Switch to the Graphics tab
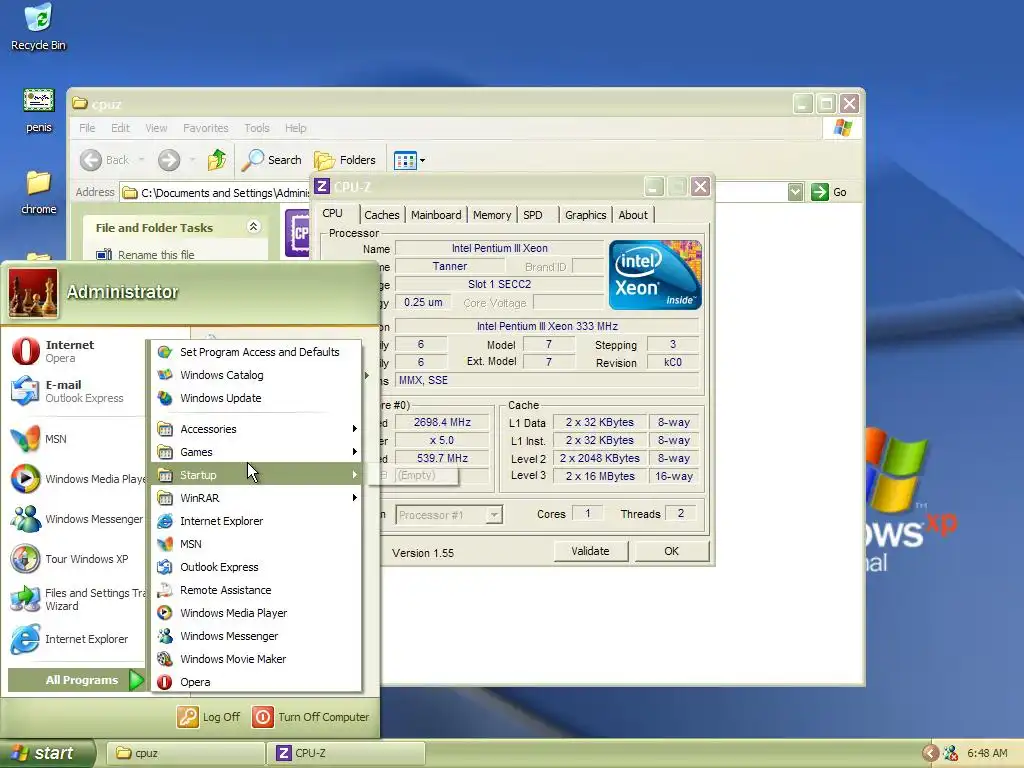Viewport: 1024px width, 768px height. (x=585, y=215)
